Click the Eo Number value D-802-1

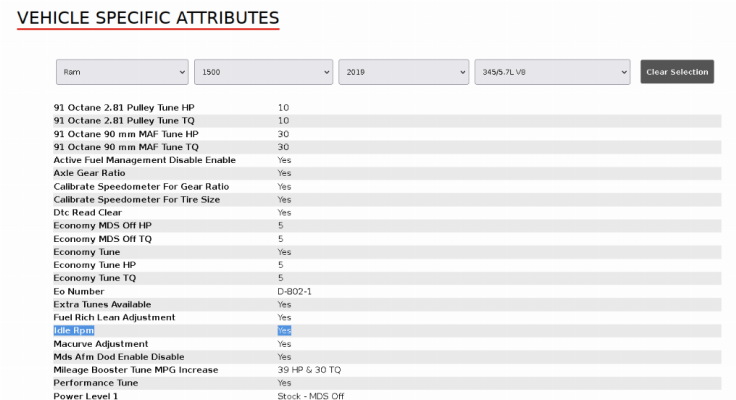coord(294,292)
